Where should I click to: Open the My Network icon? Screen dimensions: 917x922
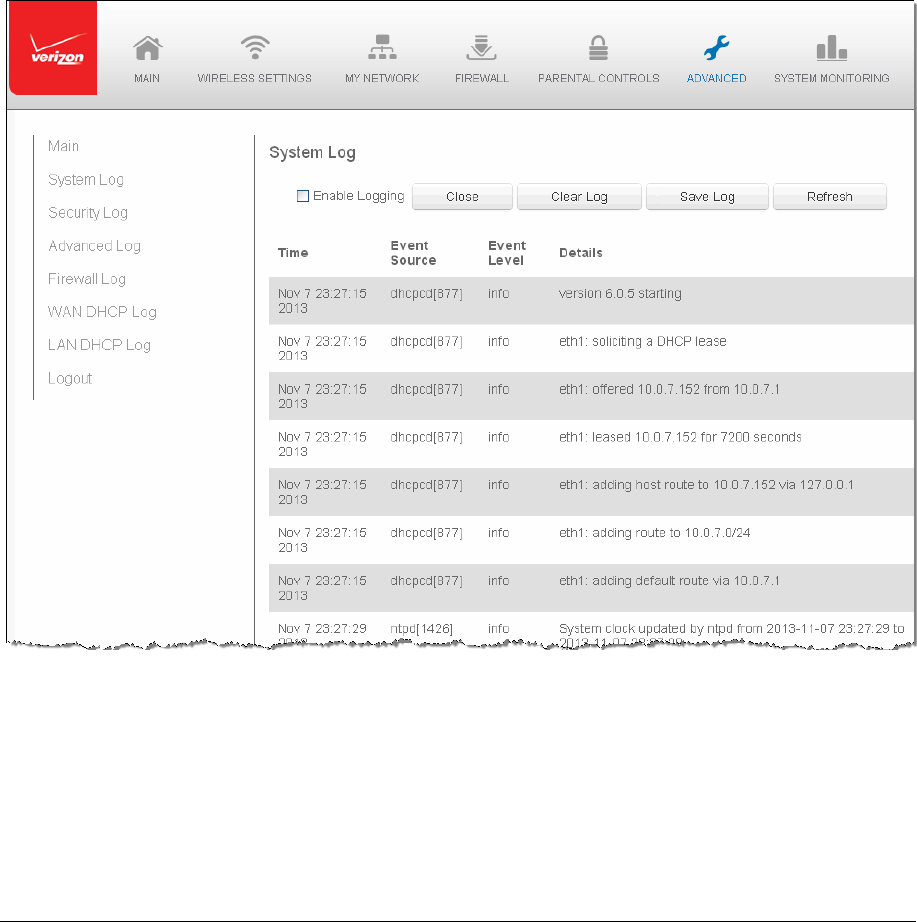point(382,48)
